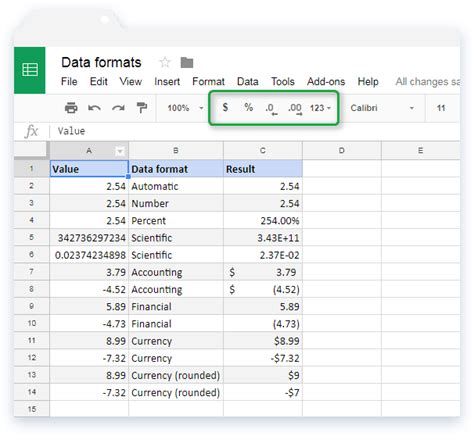Select Currency cell in row 11
The height and width of the screenshot is (436, 474).
tap(176, 341)
